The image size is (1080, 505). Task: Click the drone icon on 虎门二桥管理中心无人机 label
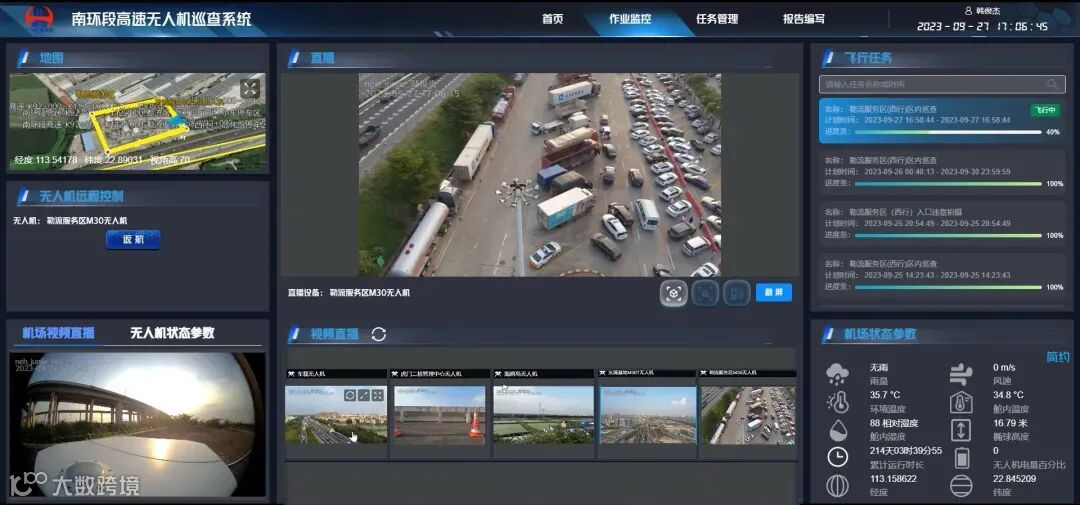pos(395,373)
